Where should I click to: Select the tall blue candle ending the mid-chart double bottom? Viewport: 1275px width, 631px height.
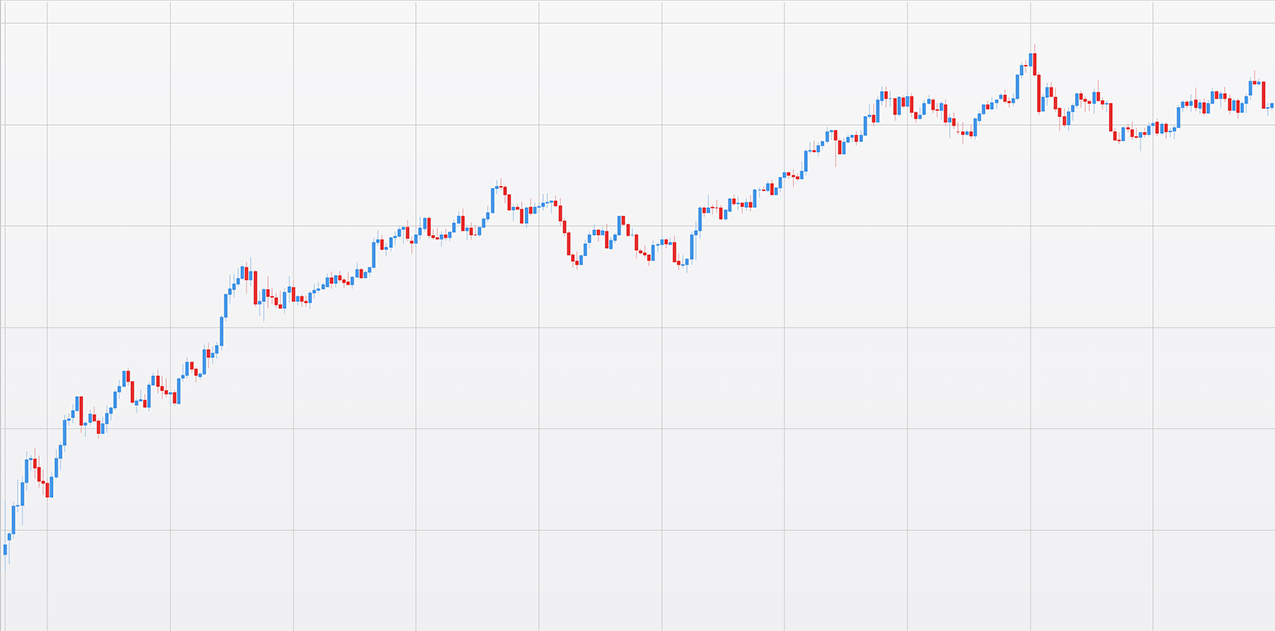click(x=692, y=245)
